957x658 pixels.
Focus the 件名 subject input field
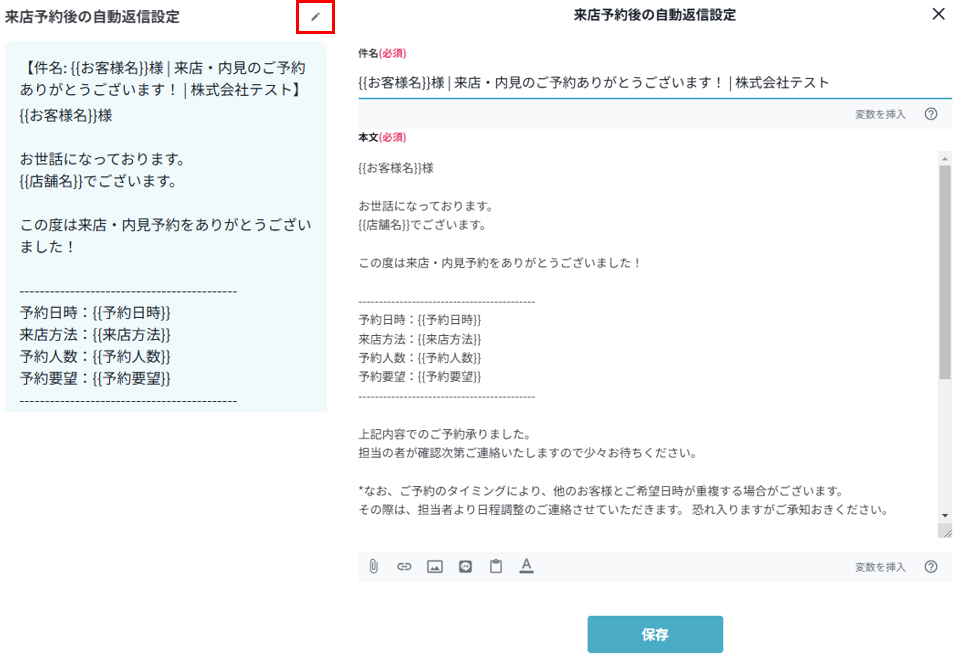point(655,82)
